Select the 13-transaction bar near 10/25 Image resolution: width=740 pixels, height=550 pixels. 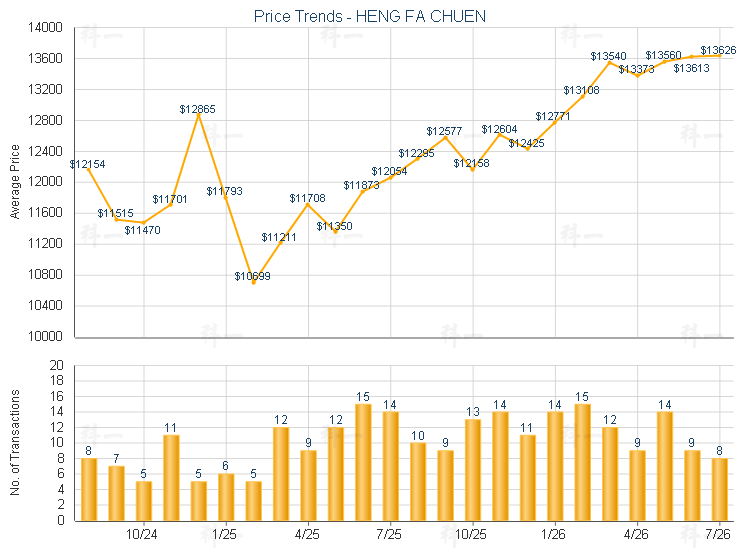click(x=472, y=470)
